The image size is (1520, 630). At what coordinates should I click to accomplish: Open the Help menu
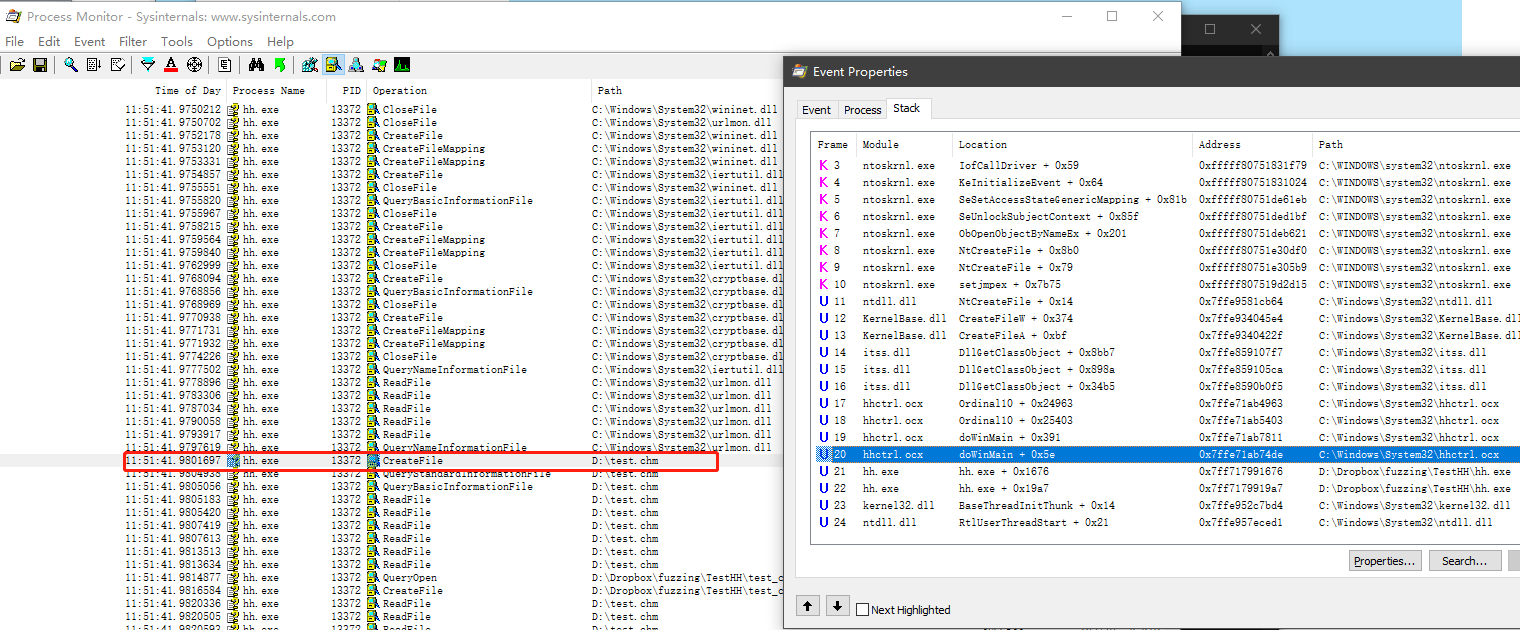click(281, 41)
